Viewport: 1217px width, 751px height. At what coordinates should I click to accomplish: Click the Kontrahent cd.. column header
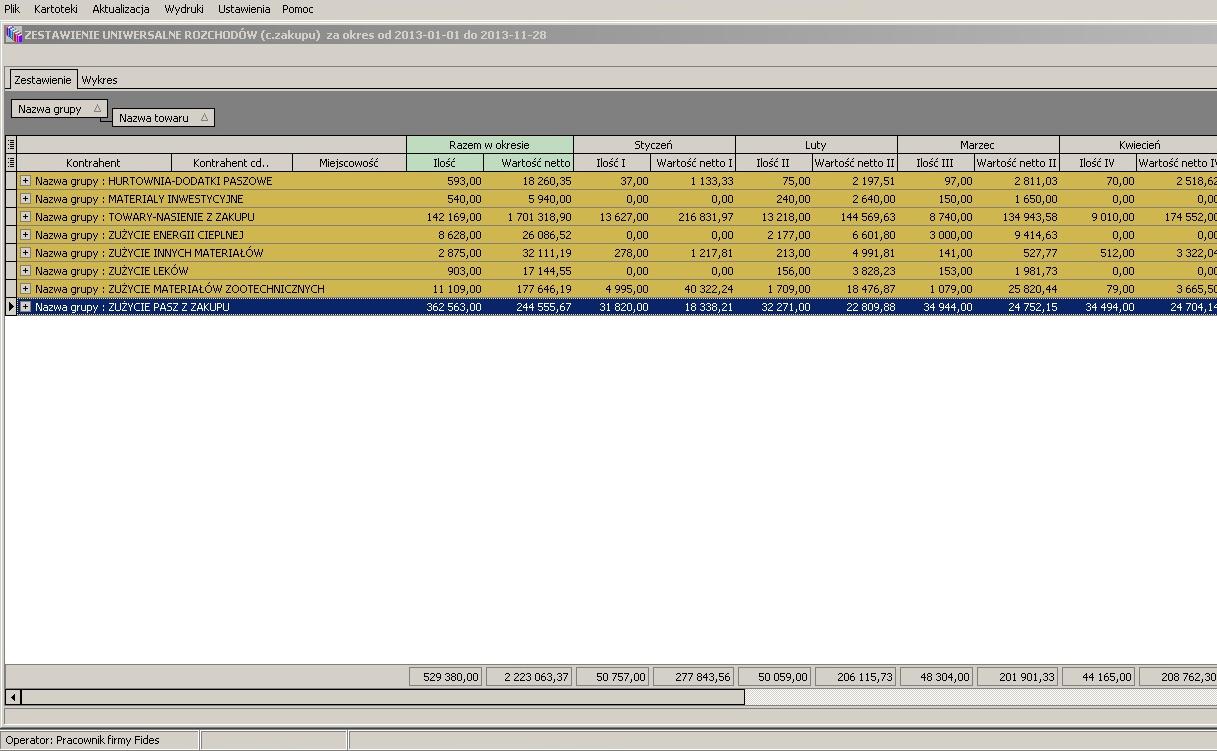click(231, 163)
